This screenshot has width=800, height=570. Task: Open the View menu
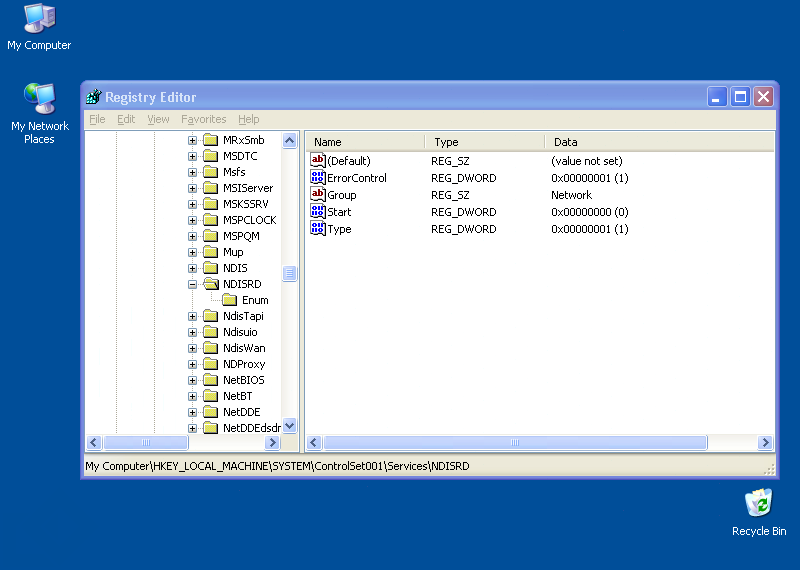point(158,119)
